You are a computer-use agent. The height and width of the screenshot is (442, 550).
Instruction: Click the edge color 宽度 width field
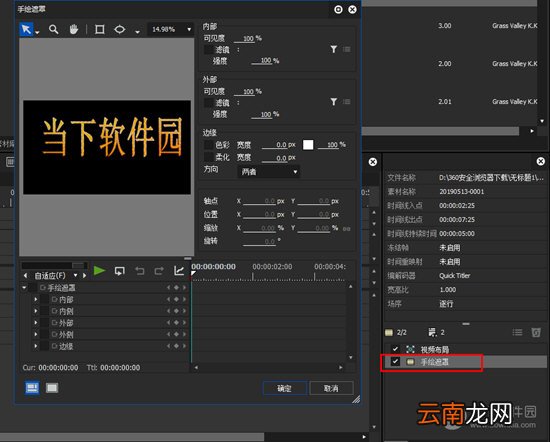(x=274, y=145)
